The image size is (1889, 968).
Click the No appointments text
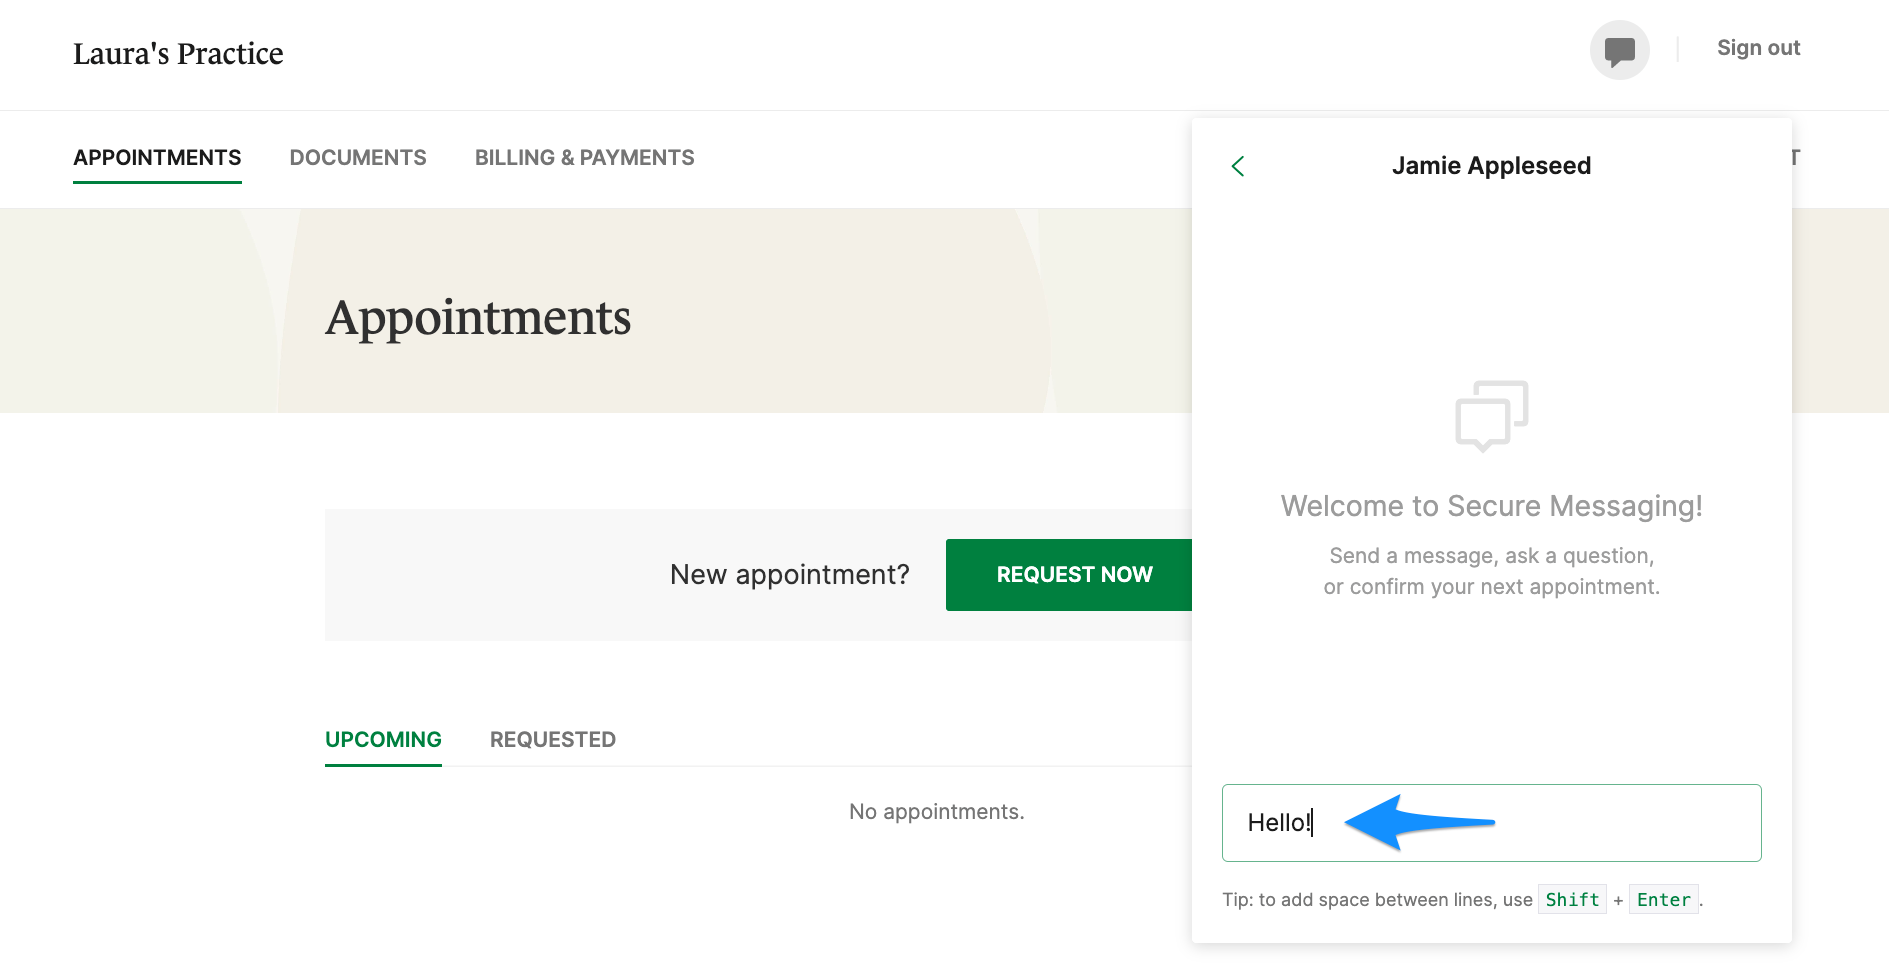(936, 811)
